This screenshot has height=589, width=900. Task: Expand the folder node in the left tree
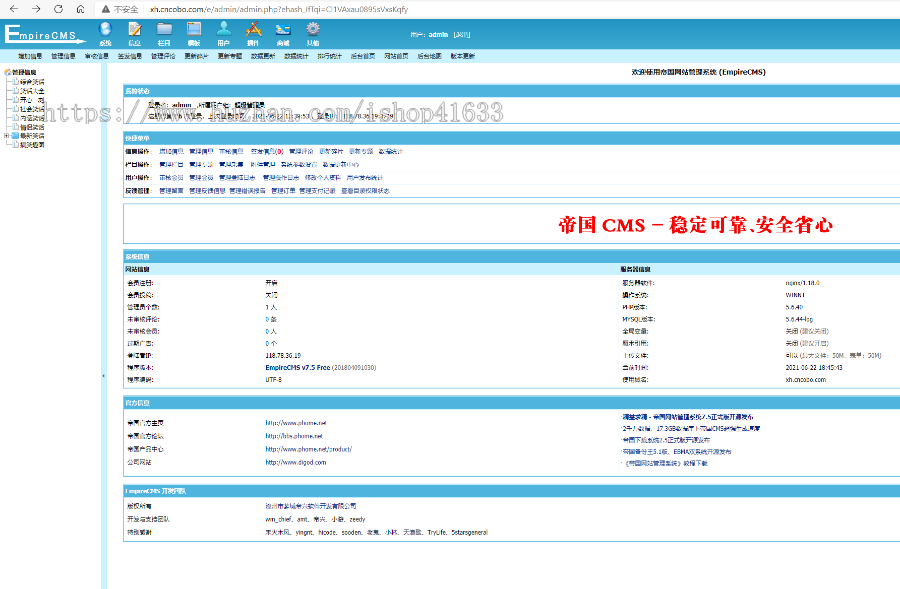(x=6, y=136)
